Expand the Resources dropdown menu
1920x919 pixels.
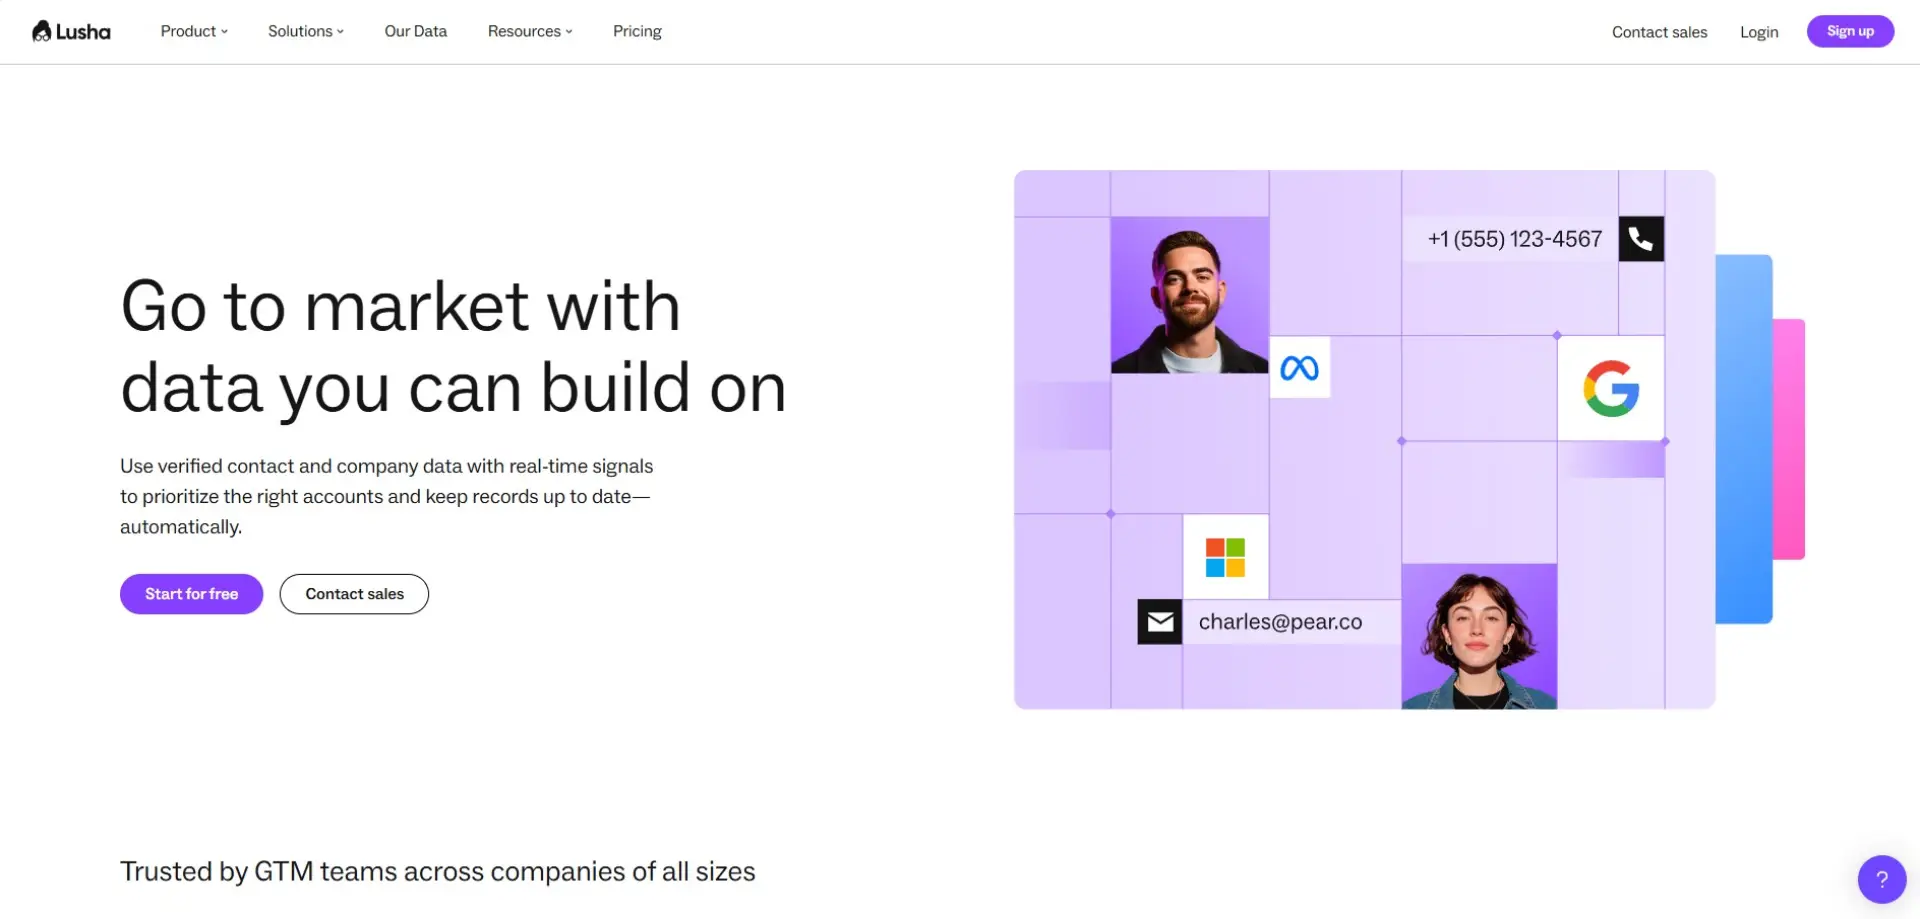(530, 31)
